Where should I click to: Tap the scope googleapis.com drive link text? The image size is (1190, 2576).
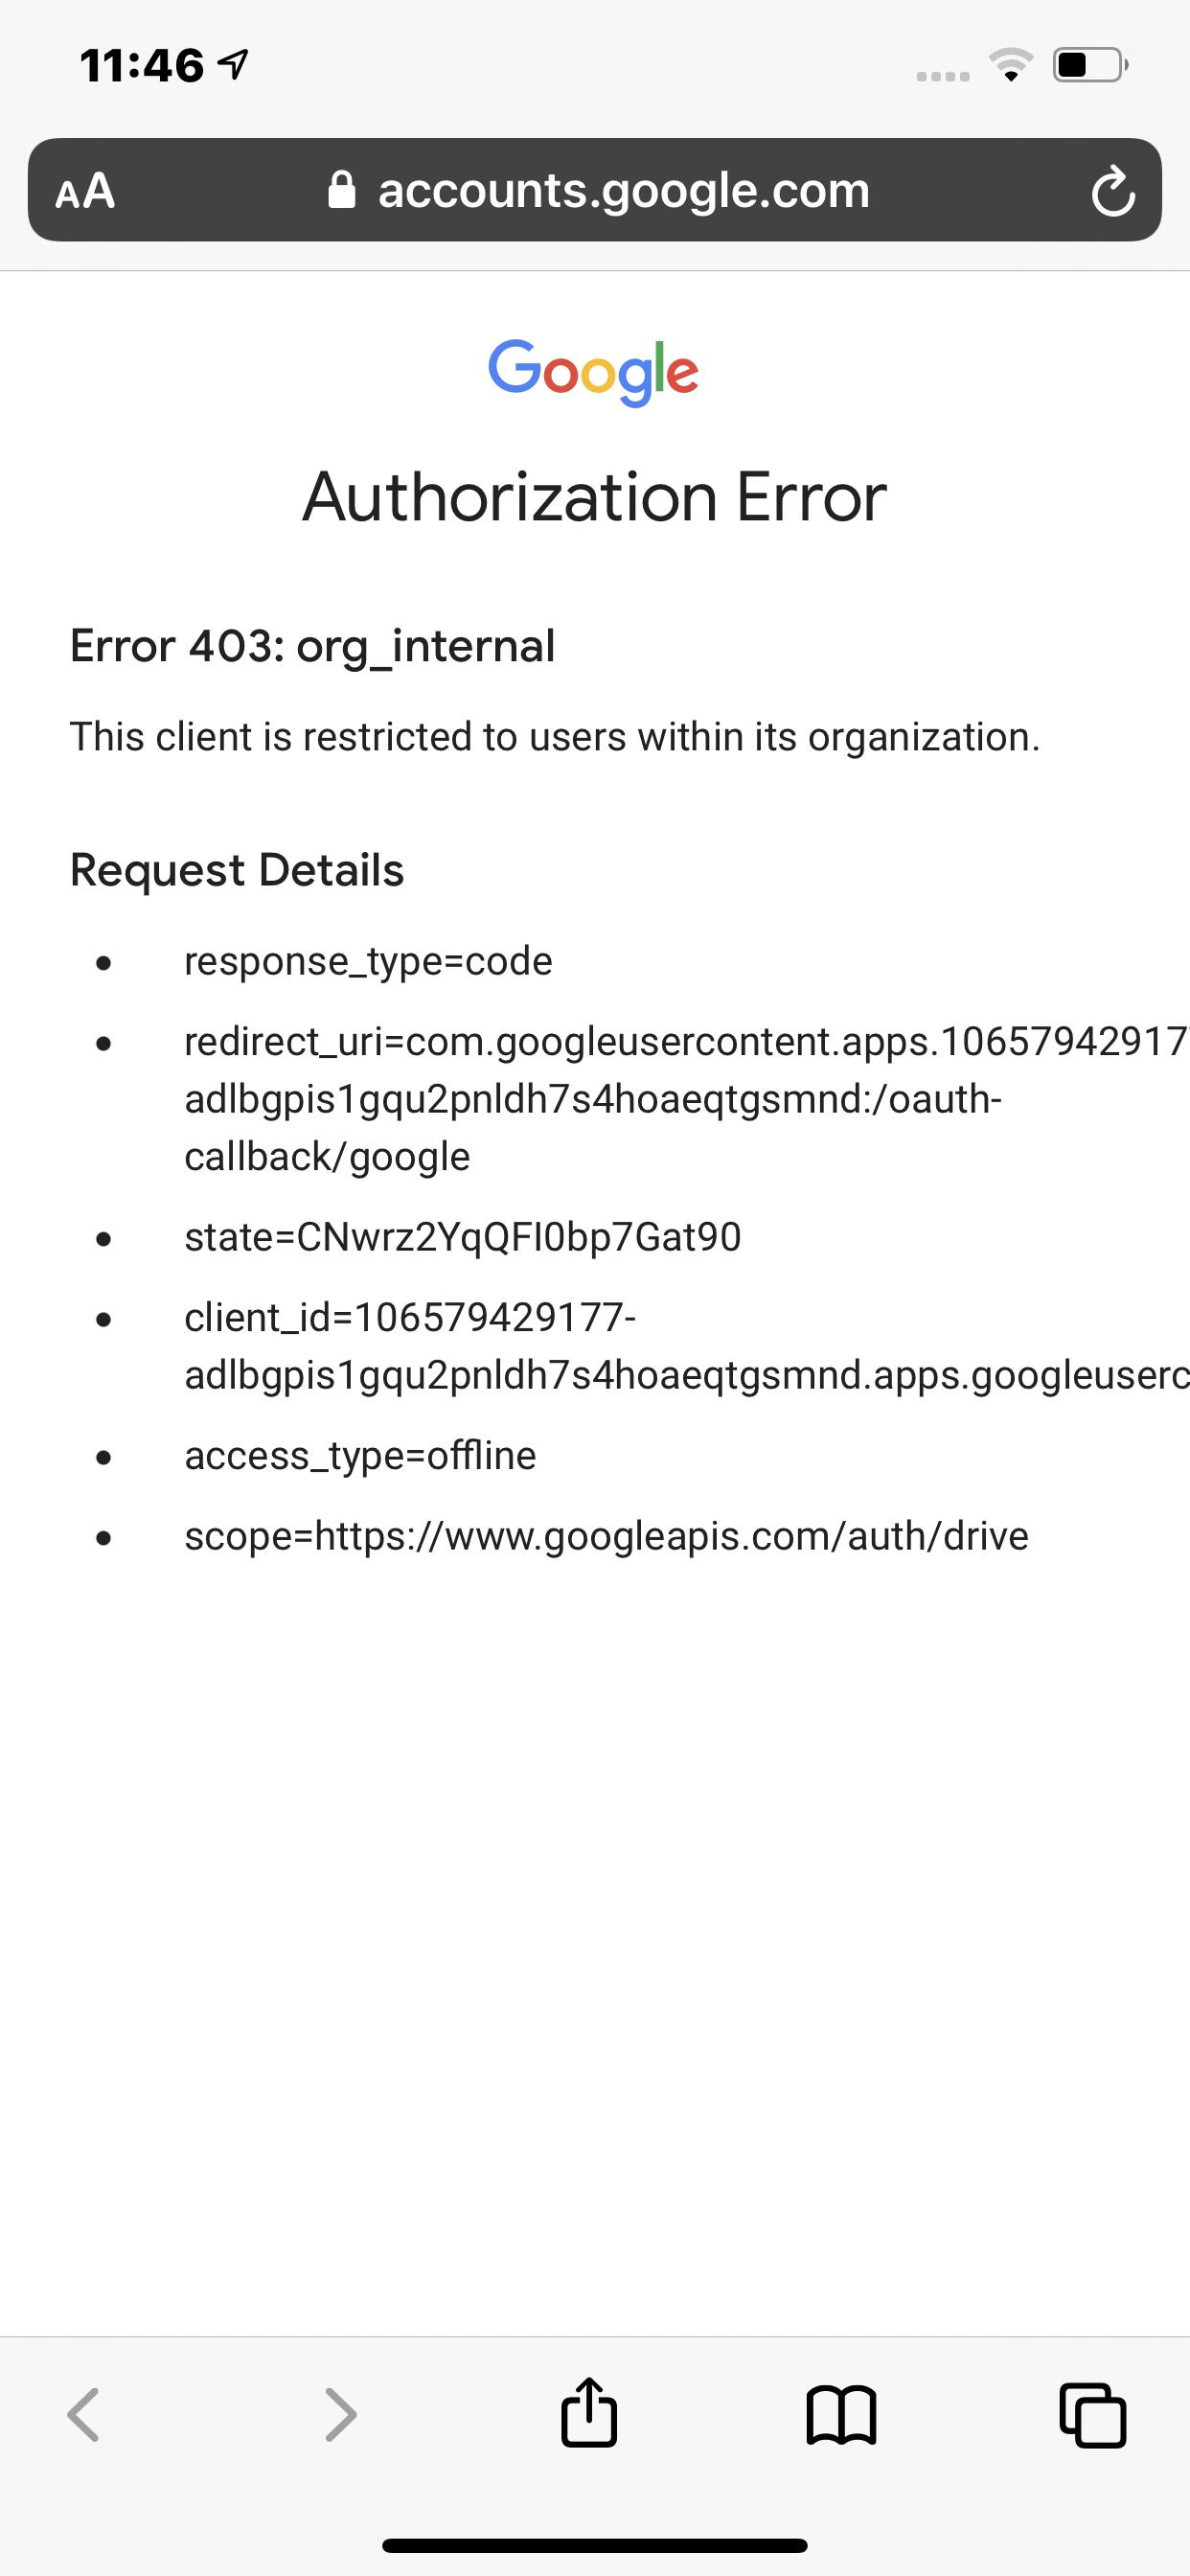604,1536
